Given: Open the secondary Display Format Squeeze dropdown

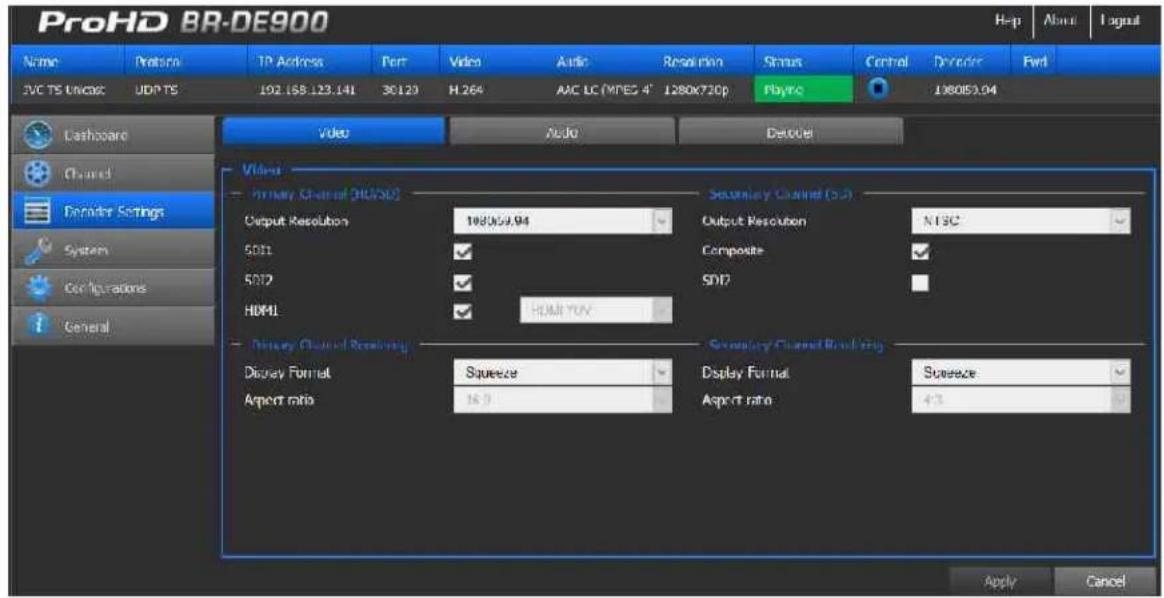Looking at the screenshot, I should tap(1021, 373).
